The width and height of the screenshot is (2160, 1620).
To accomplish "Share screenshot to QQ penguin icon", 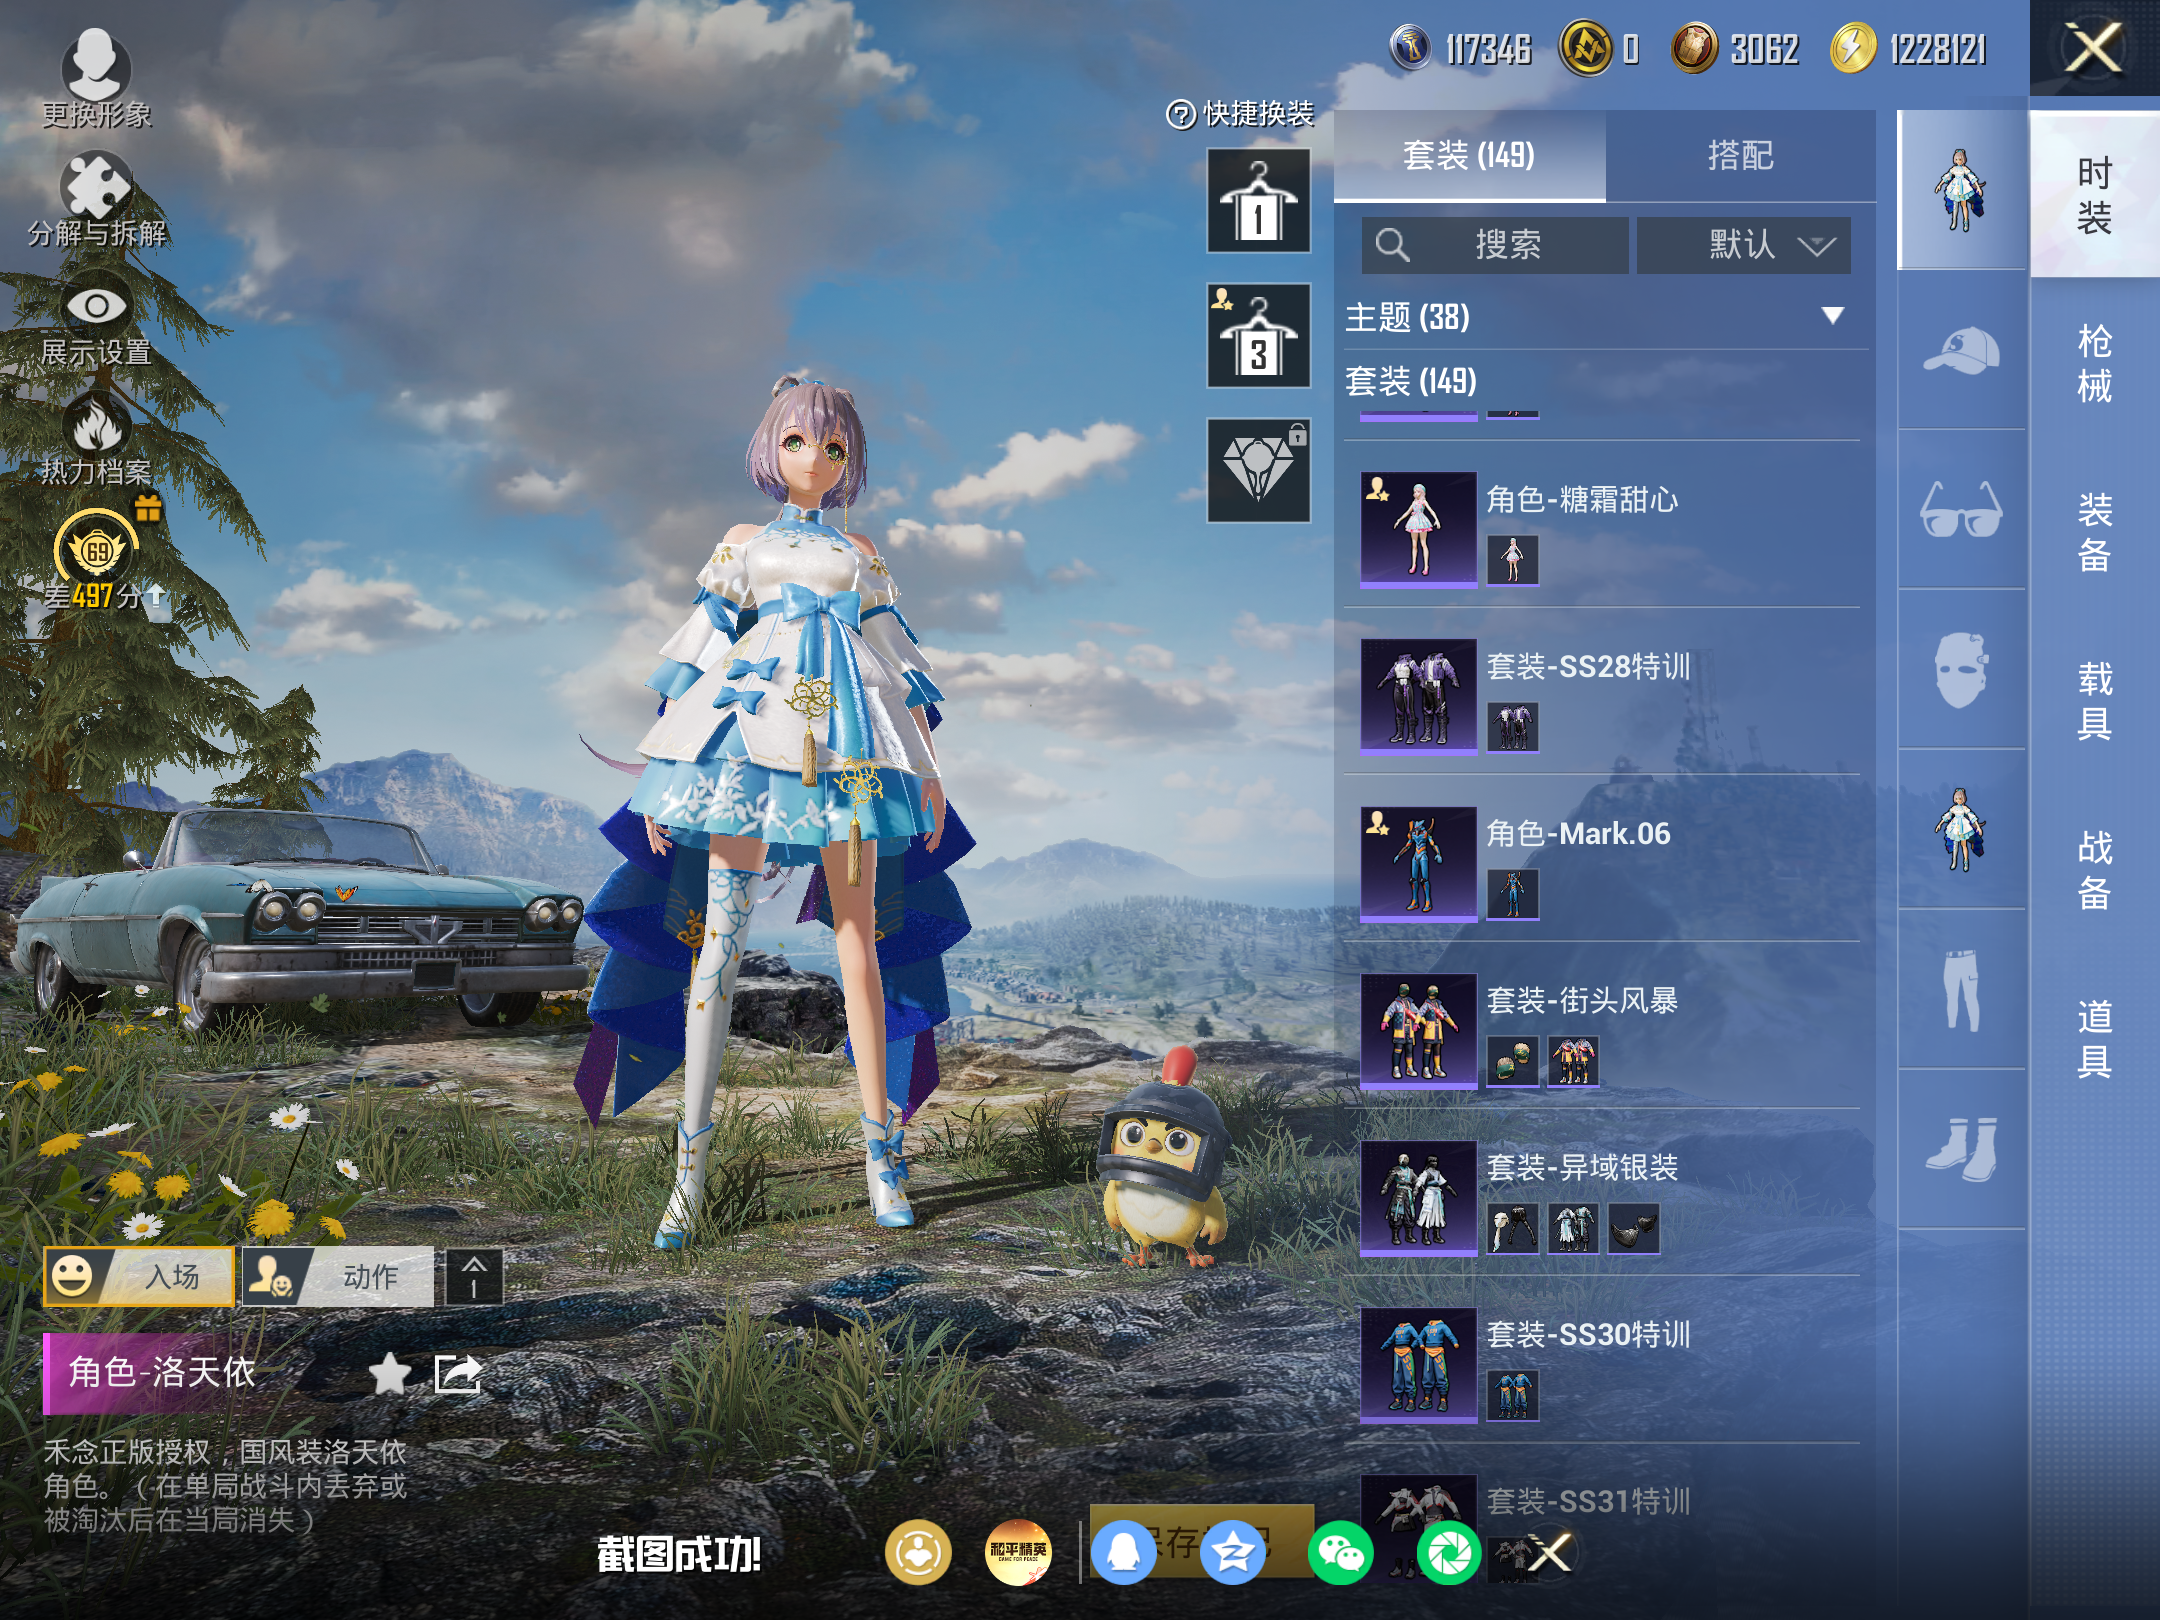I will point(1124,1552).
